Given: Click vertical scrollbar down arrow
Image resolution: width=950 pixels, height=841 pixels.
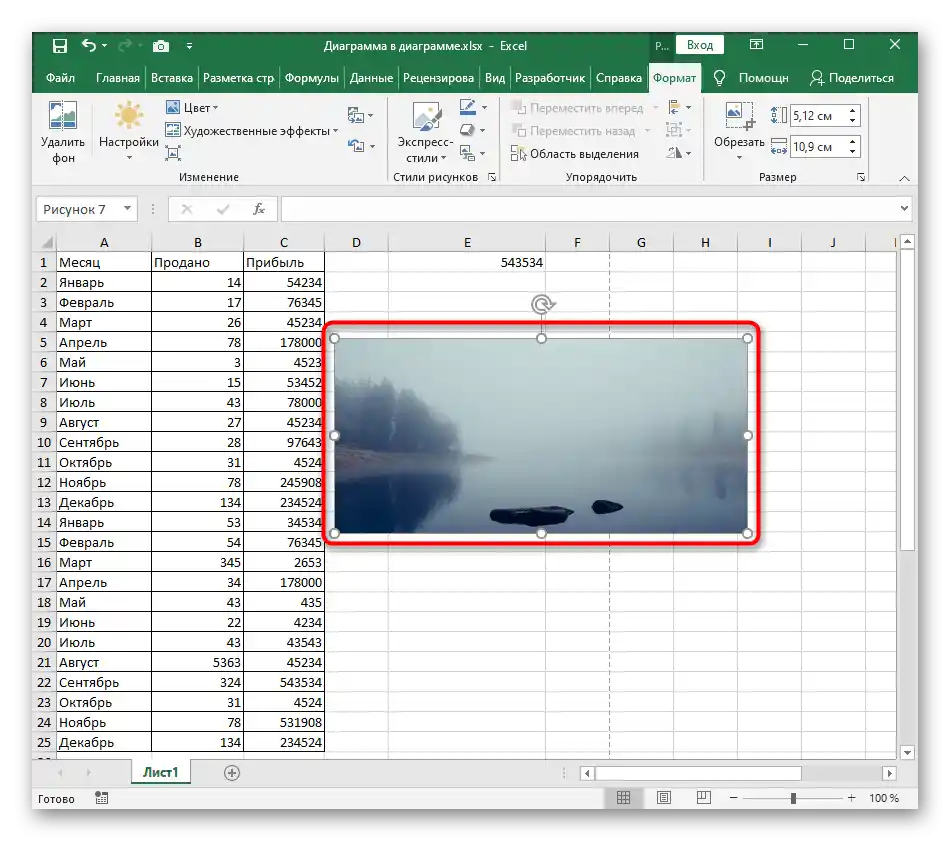Looking at the screenshot, I should pyautogui.click(x=907, y=753).
